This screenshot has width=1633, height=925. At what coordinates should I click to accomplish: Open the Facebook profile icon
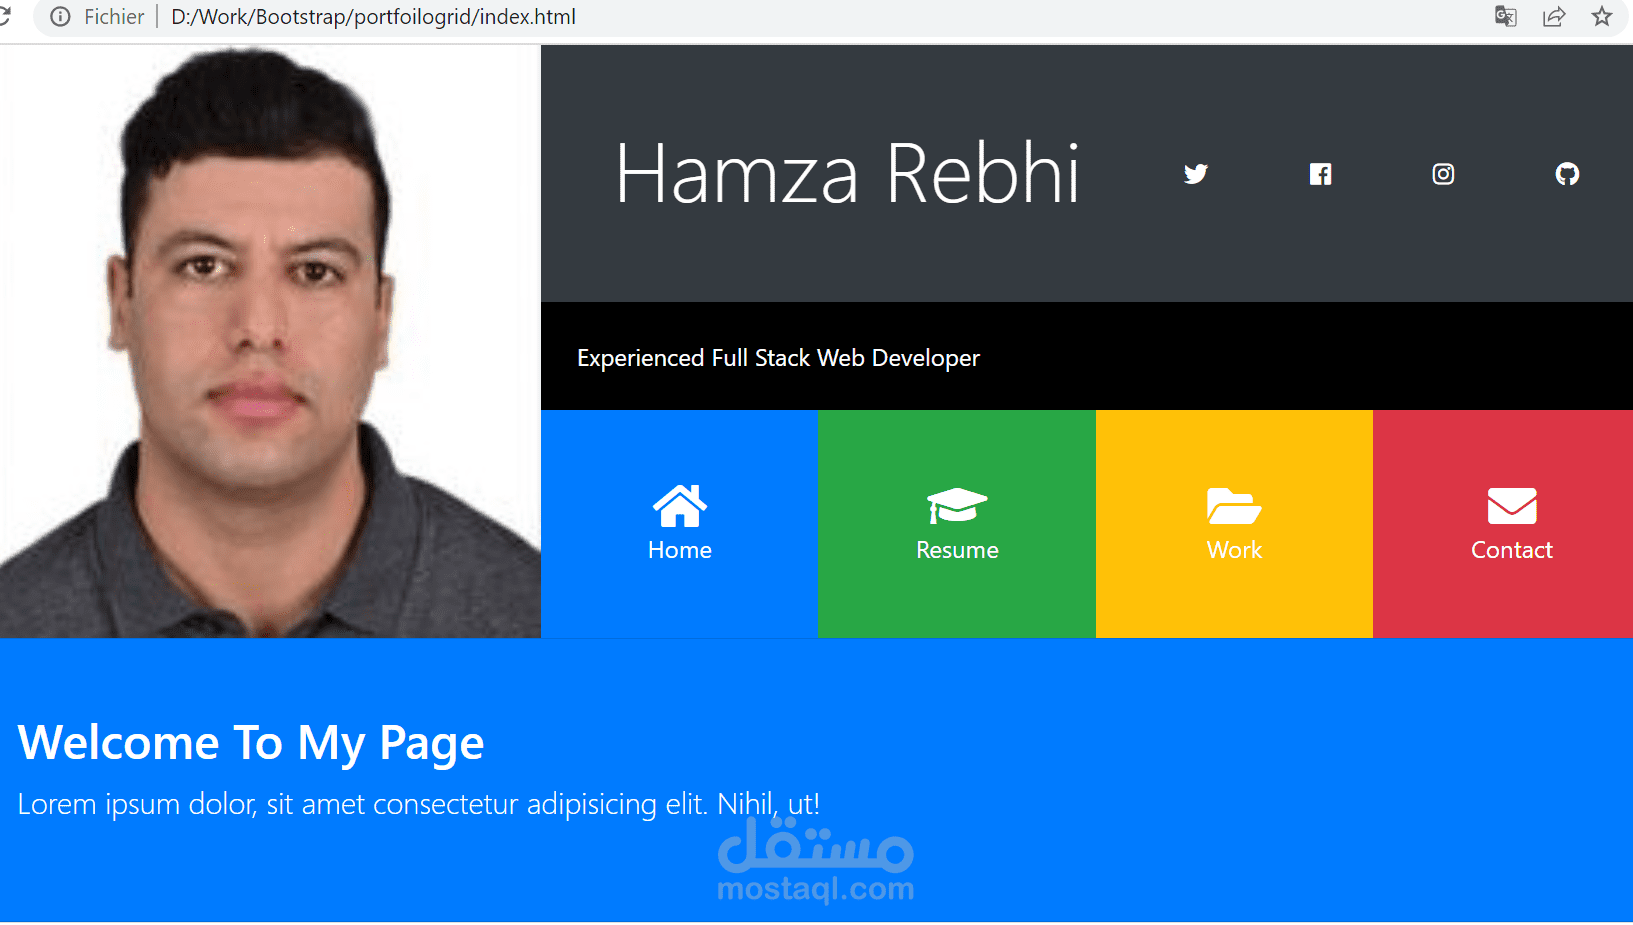[1320, 174]
